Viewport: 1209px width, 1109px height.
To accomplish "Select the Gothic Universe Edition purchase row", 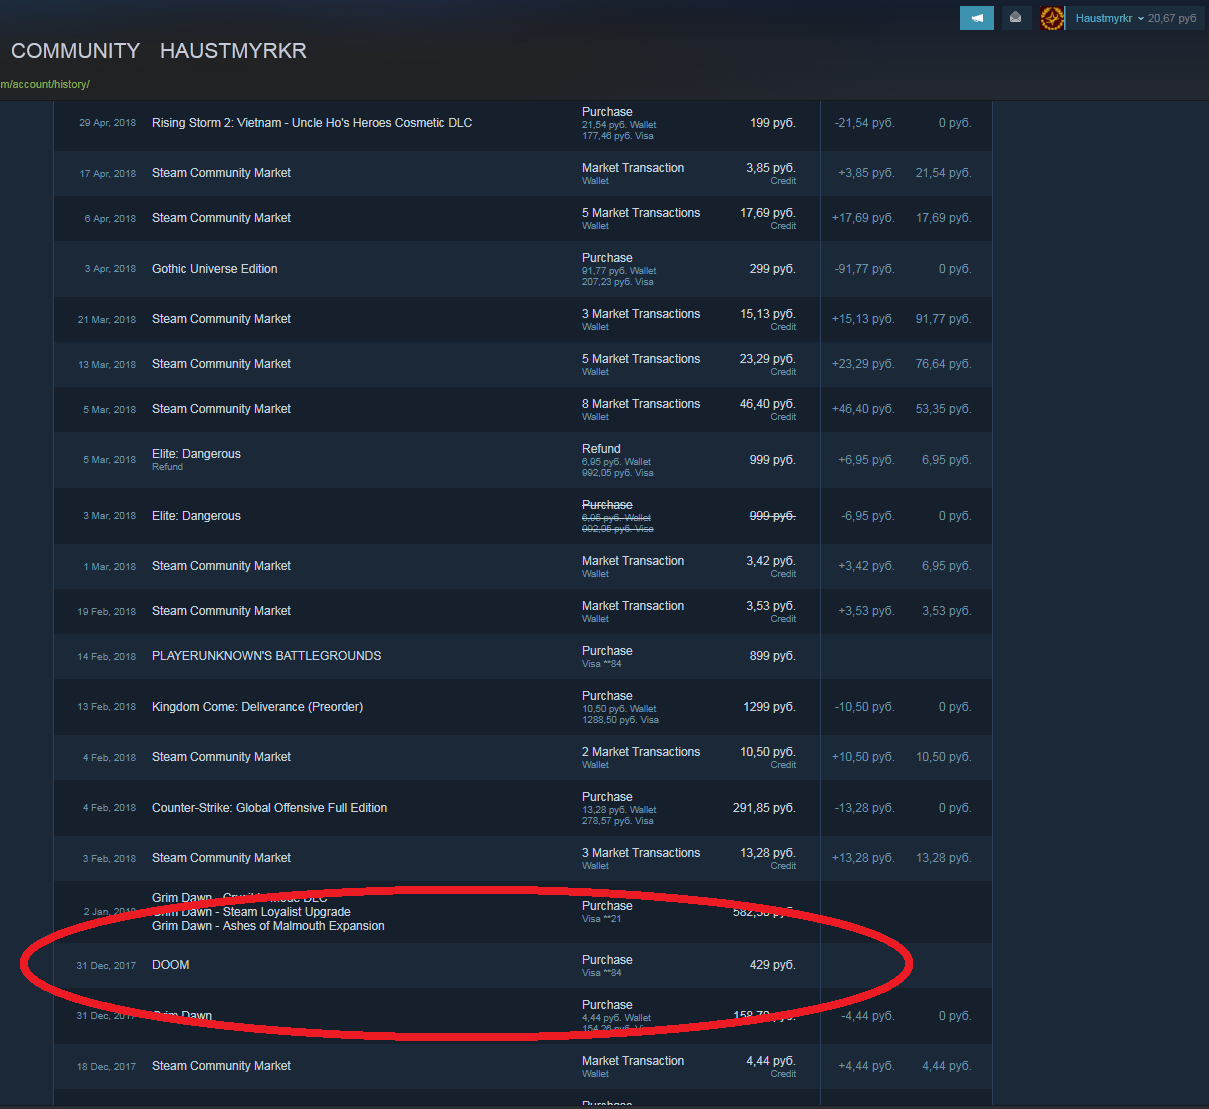I will coord(214,269).
